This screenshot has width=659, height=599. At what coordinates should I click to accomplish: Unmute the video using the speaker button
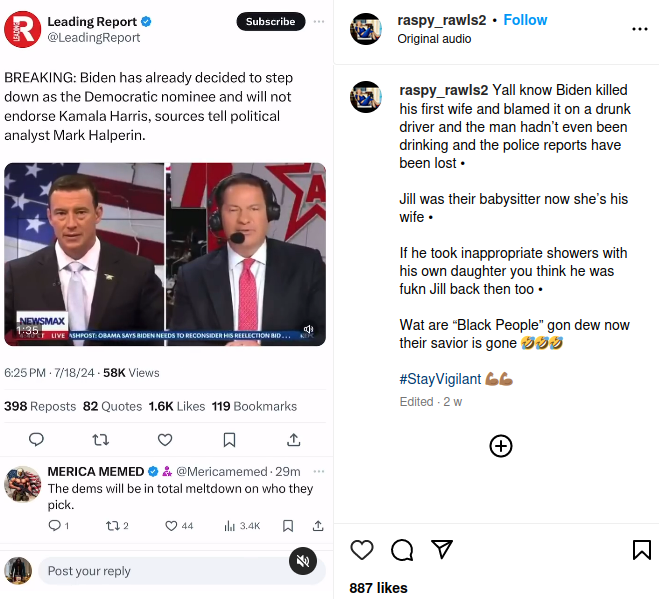tap(303, 561)
